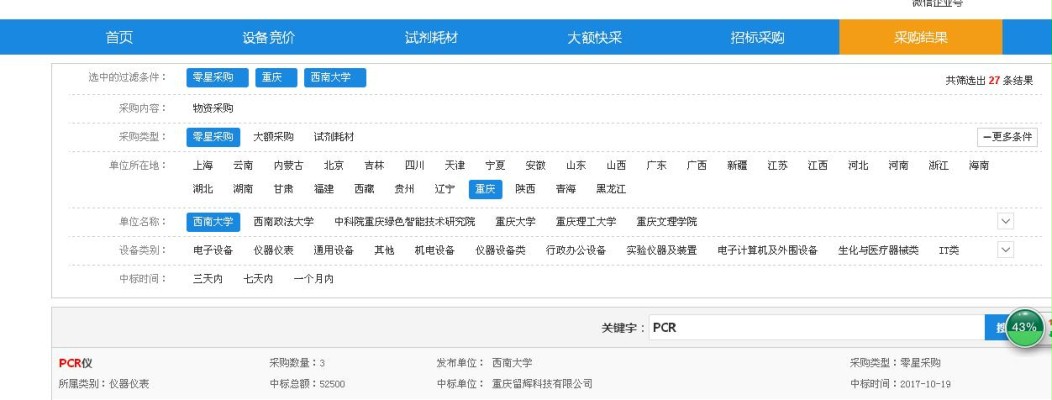Screen dimensions: 1052x400
Task: Remove the 西南大学 tag in selected filter conditions
Action: tap(335, 78)
